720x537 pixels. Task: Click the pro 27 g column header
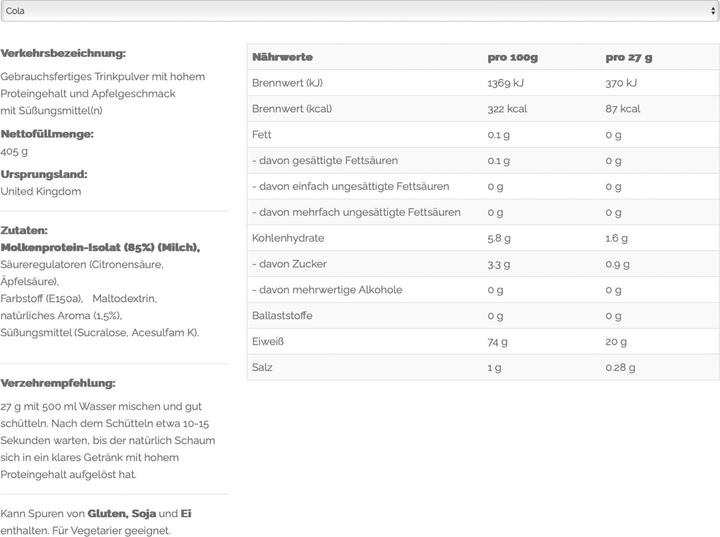(x=629, y=57)
